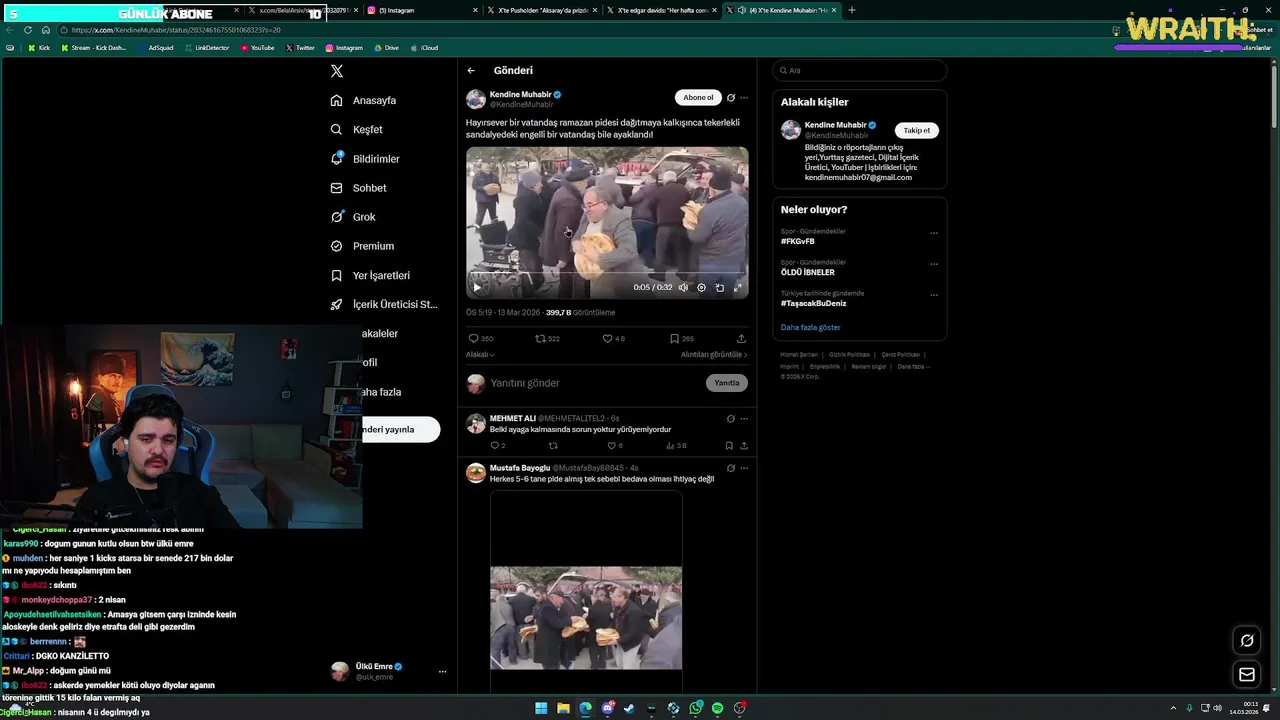Screen dimensions: 1280x720
Task: Open WhatsApp in taskbar
Action: [x=695, y=708]
